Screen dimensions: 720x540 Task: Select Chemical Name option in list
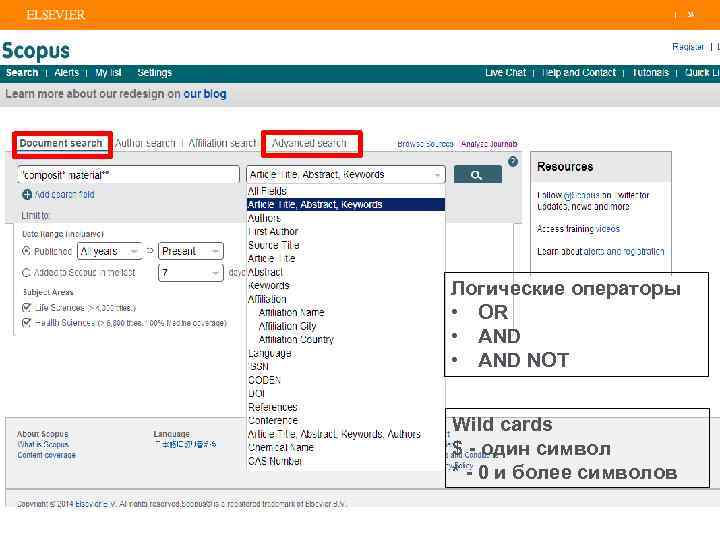(281, 448)
